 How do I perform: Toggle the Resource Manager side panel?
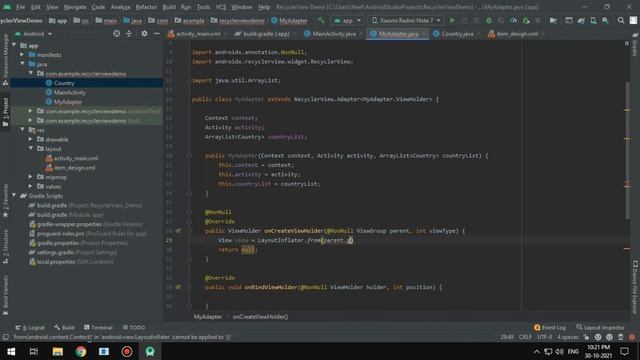5,60
